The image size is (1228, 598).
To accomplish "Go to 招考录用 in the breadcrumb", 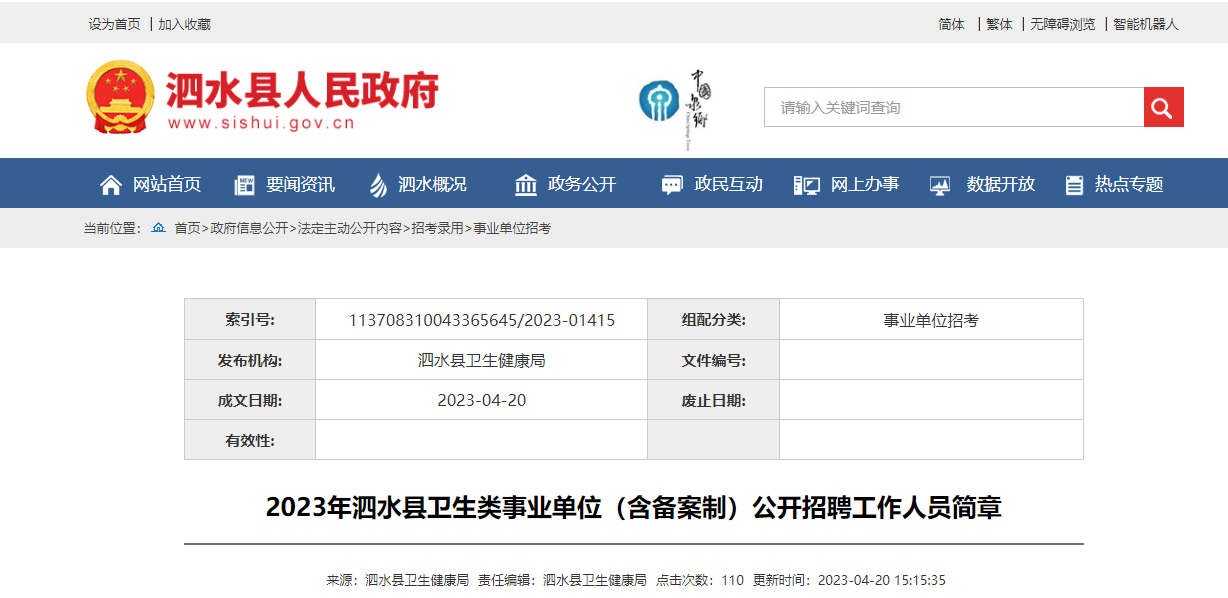I will click(x=438, y=228).
